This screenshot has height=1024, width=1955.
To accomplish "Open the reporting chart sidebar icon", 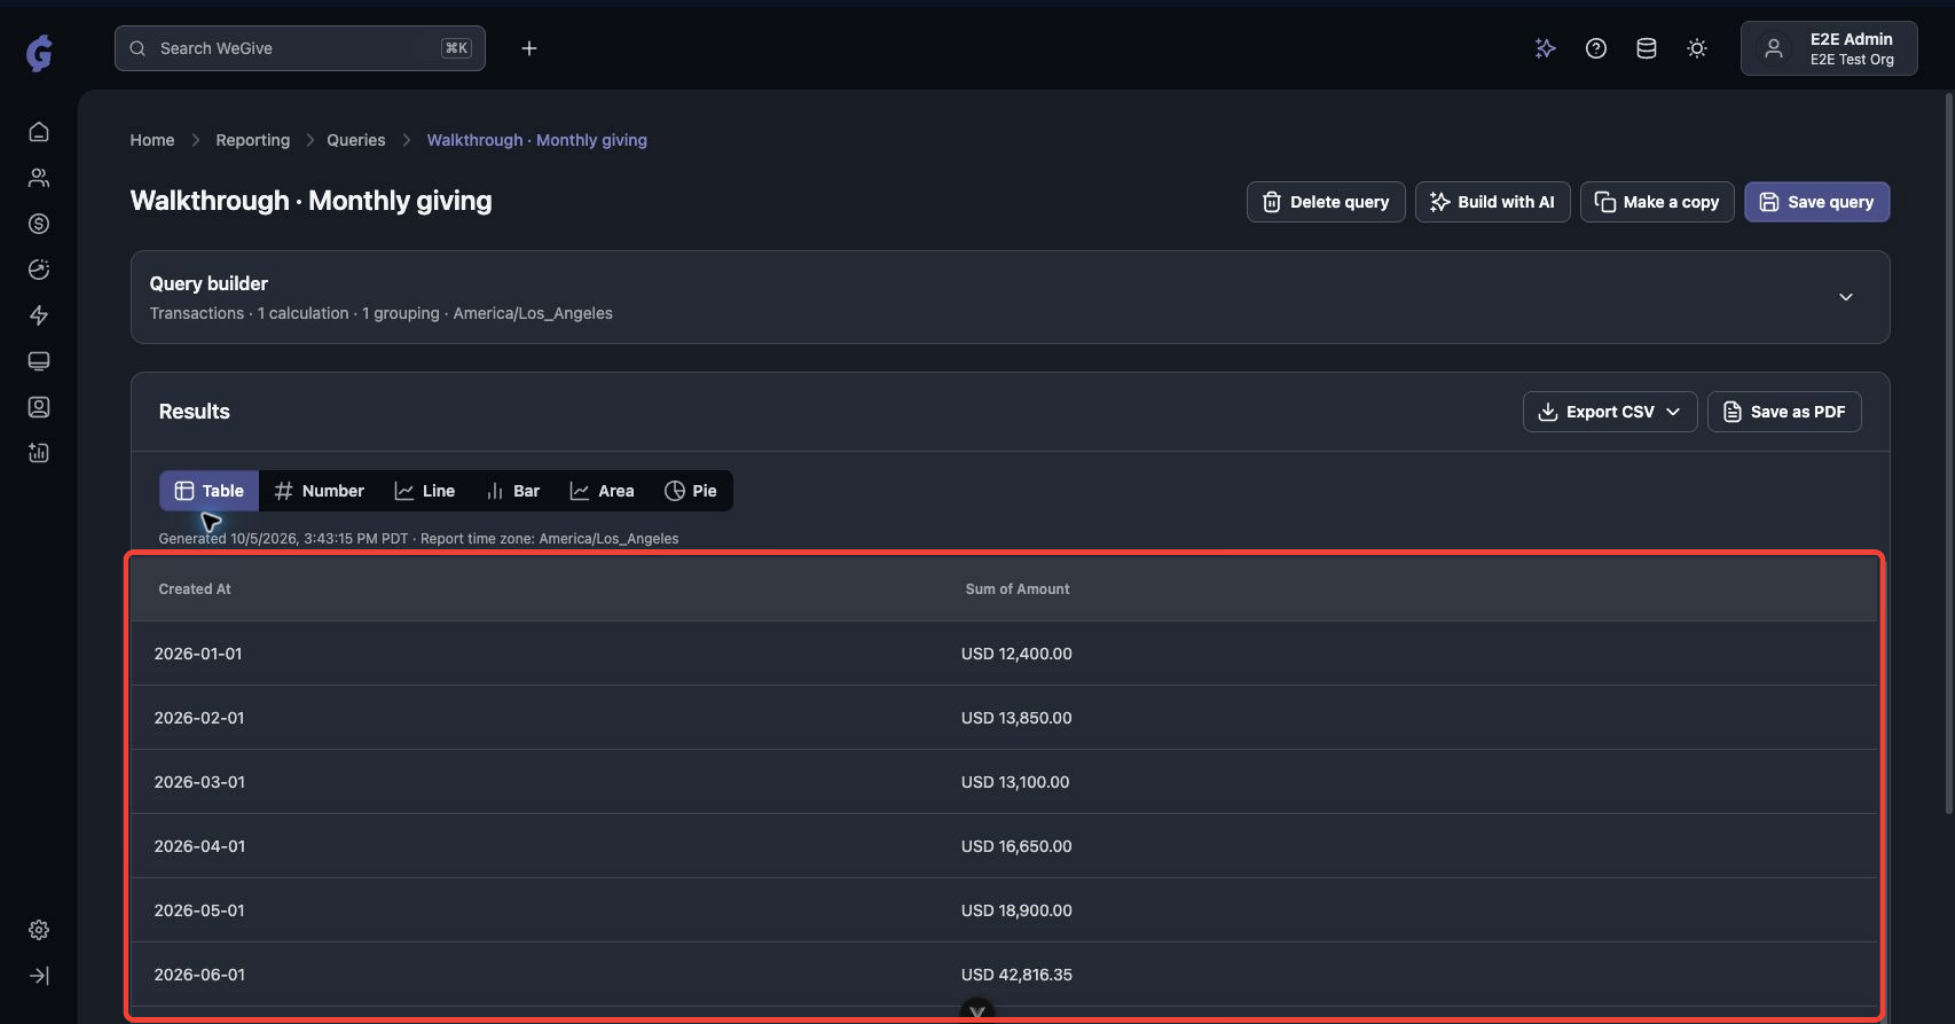I will (38, 453).
